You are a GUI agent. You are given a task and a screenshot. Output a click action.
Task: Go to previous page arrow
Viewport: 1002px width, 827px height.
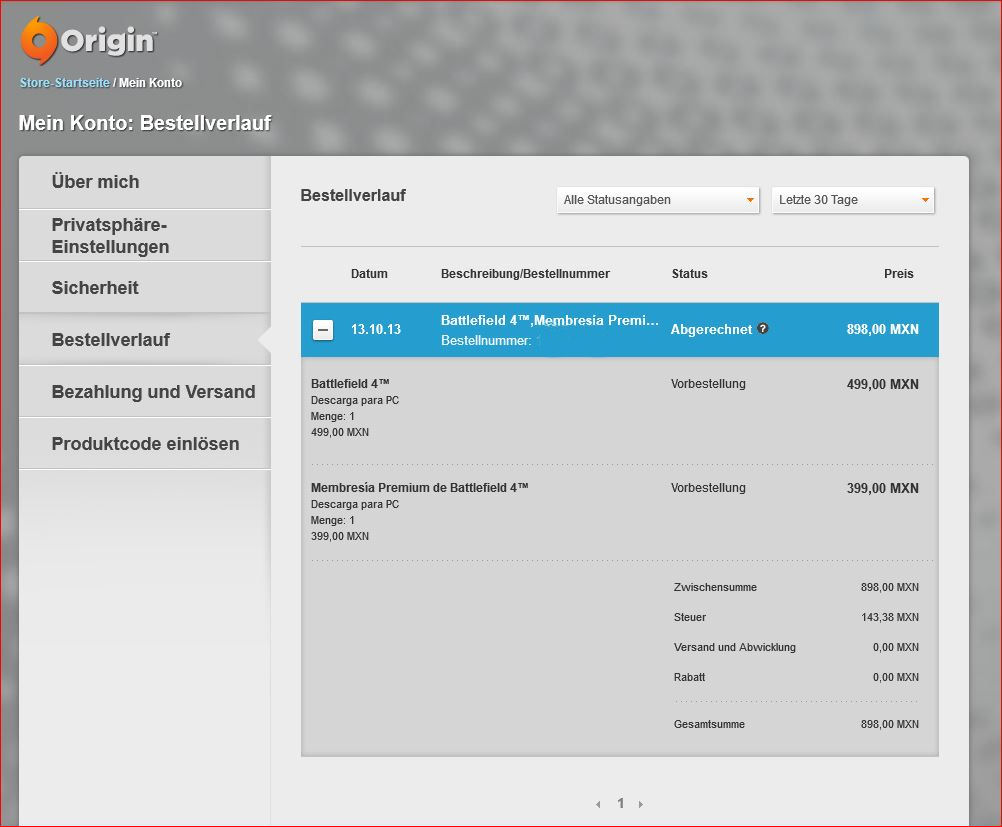point(598,804)
